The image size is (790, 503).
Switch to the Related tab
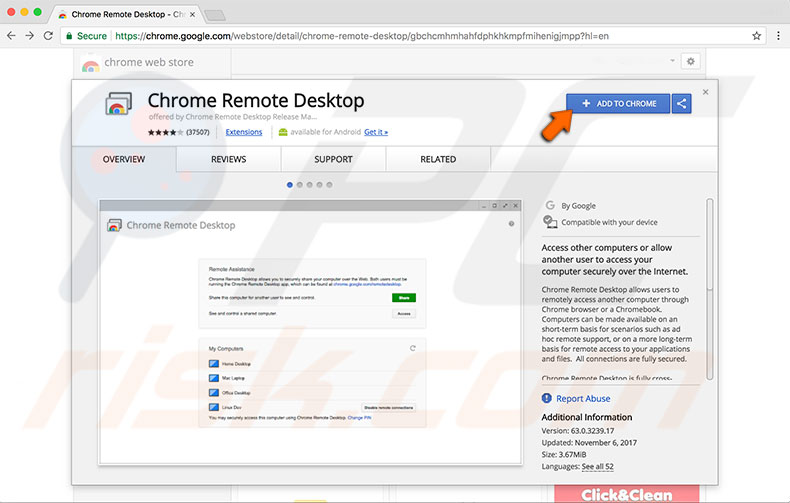[x=438, y=159]
